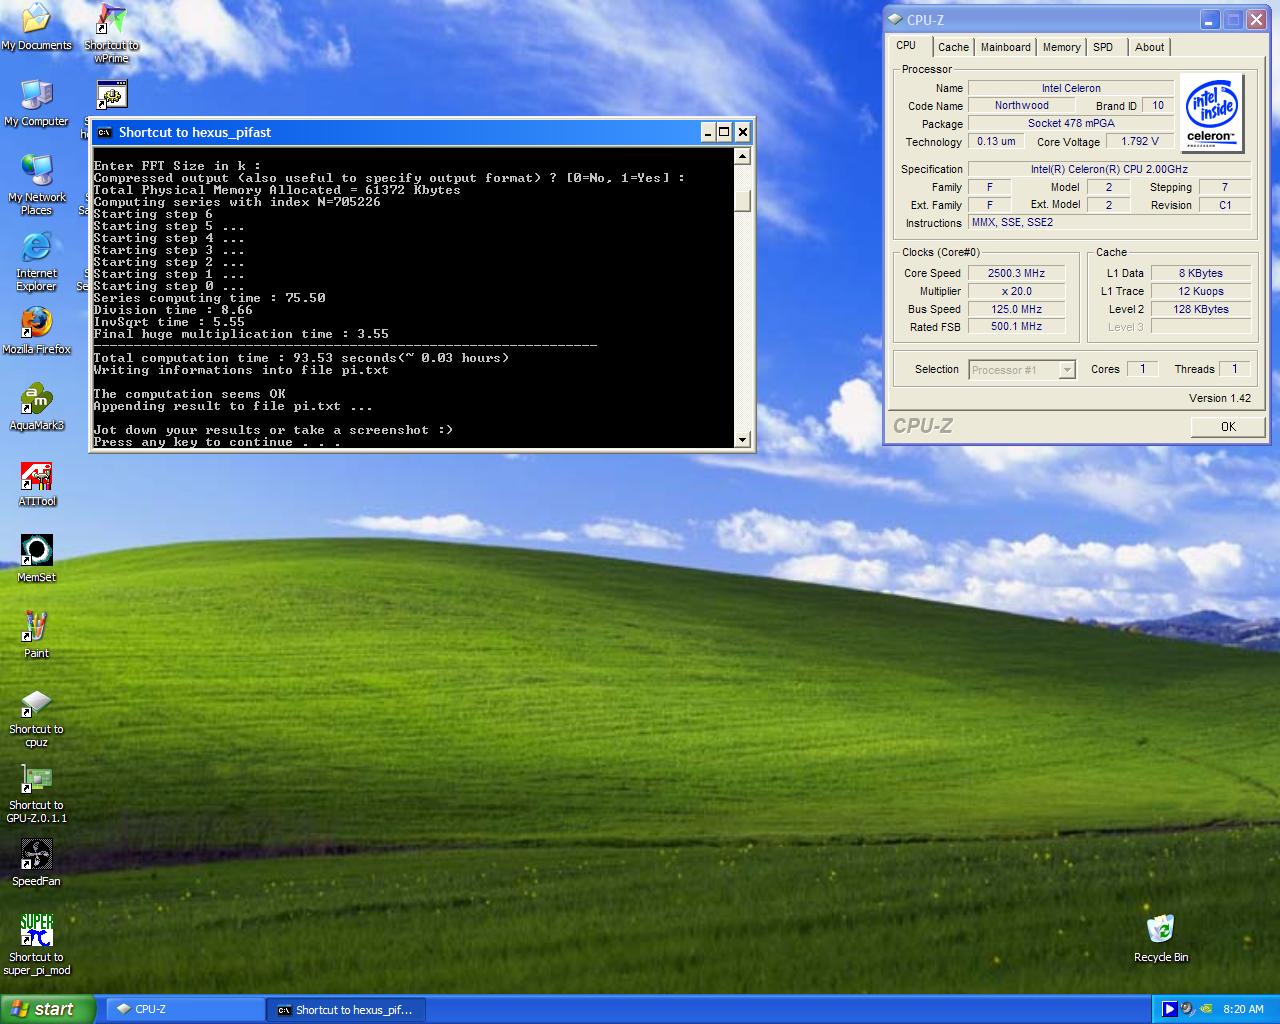This screenshot has height=1024, width=1280.
Task: Select the Shortcut to cpuz icon
Action: (x=36, y=718)
